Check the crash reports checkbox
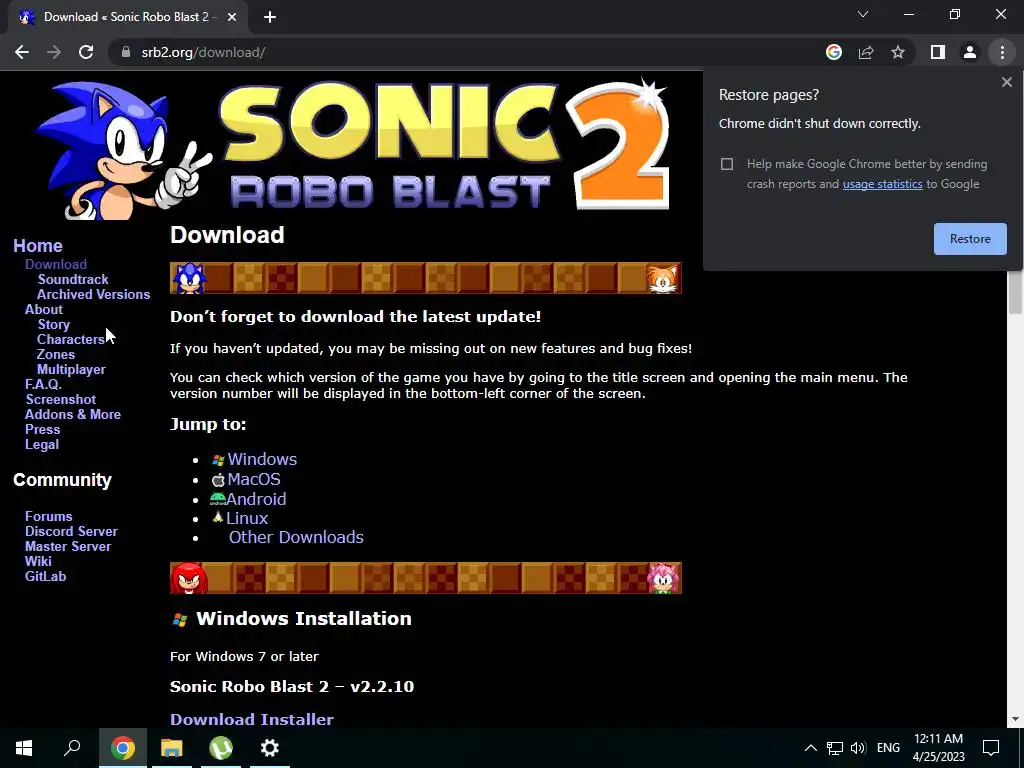The height and width of the screenshot is (768, 1024). pyautogui.click(x=727, y=164)
